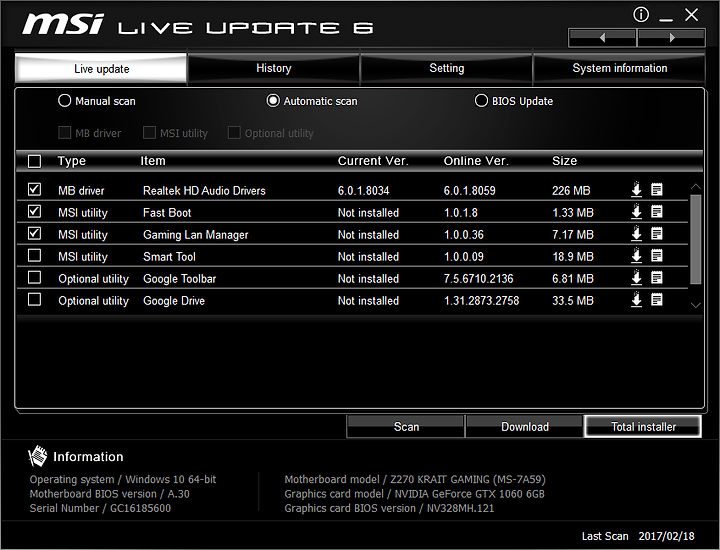The width and height of the screenshot is (720, 550).
Task: Click the Google Drive item name
Action: (174, 301)
